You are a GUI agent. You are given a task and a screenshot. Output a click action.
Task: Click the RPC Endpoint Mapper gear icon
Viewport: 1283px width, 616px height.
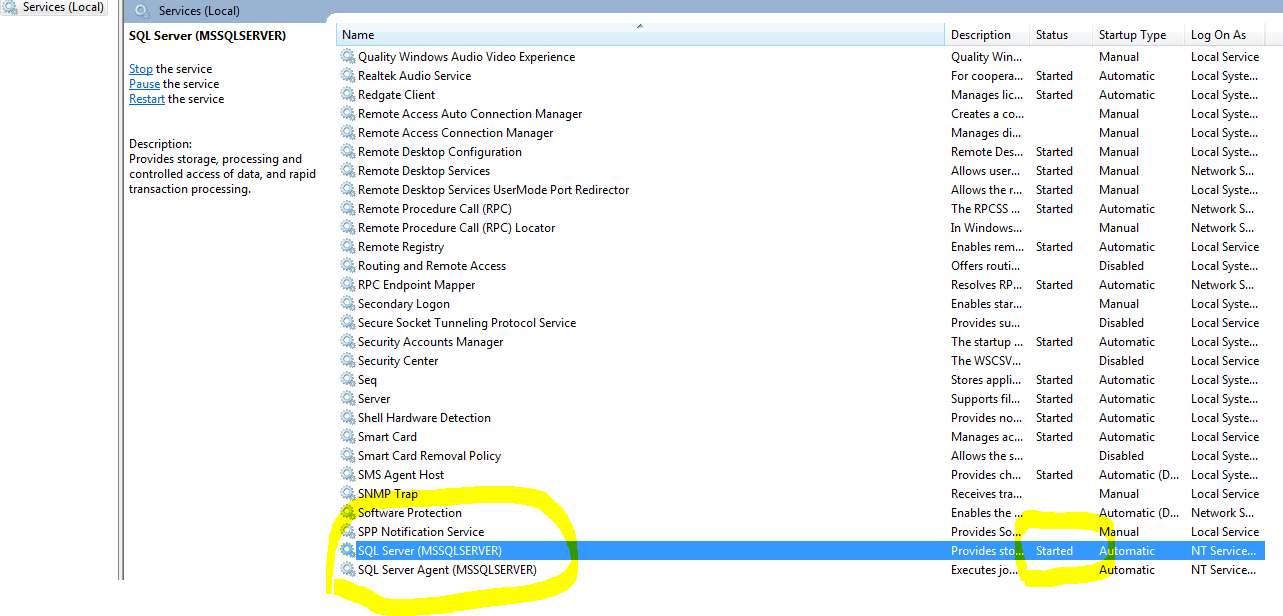349,284
